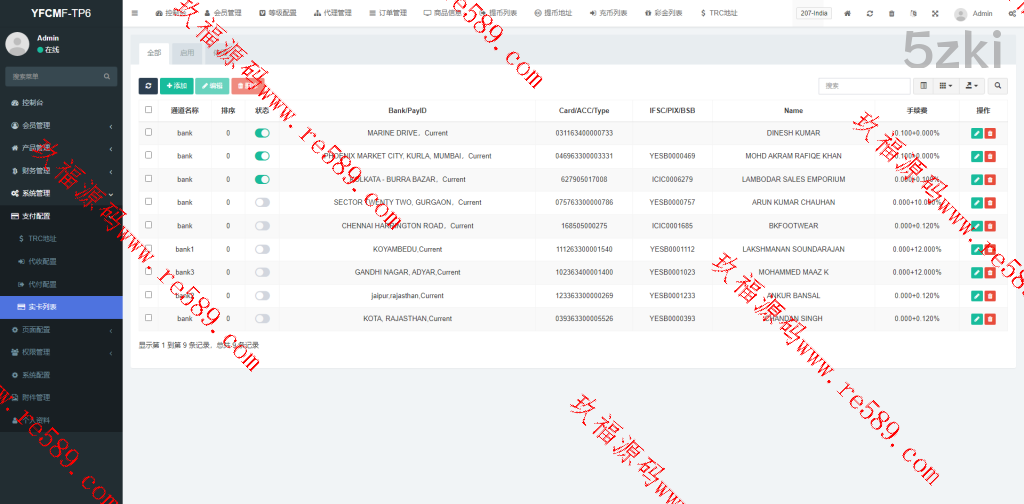Switch to the 启用 tab
This screenshot has height=504, width=1024.
pos(187,52)
